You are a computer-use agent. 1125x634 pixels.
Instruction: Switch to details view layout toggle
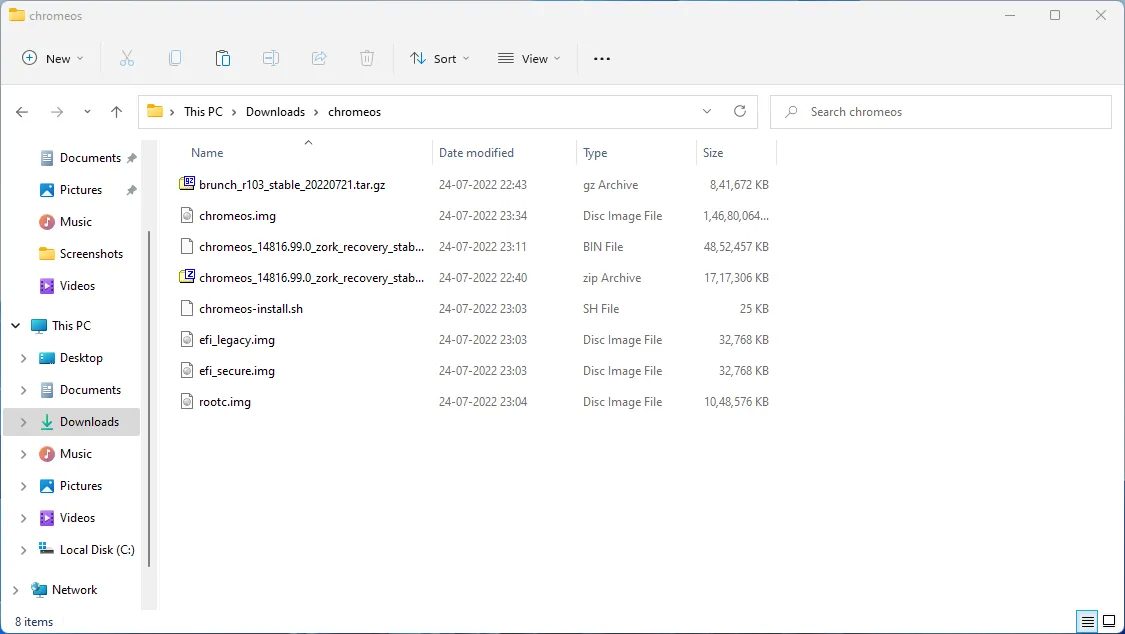[1086, 621]
